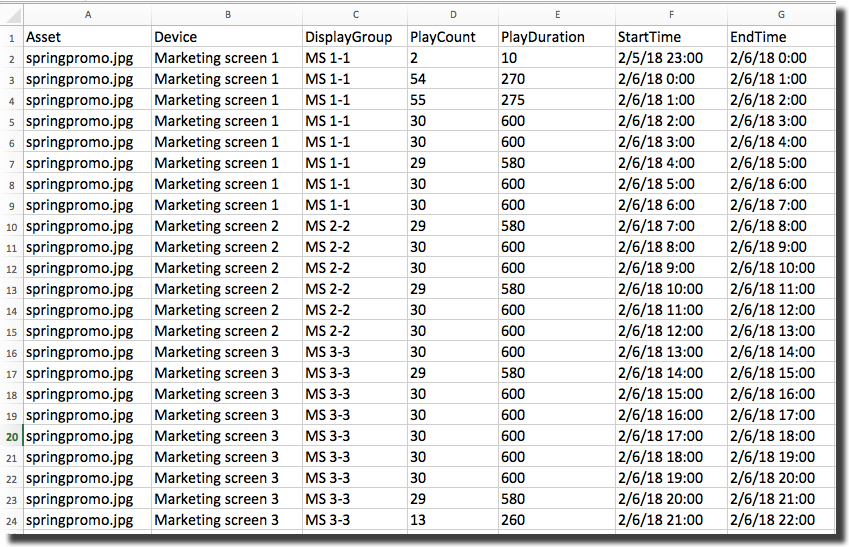This screenshot has width=849, height=547.
Task: Click StartTime cell showing 2/5/18 23:00
Action: pyautogui.click(x=670, y=58)
